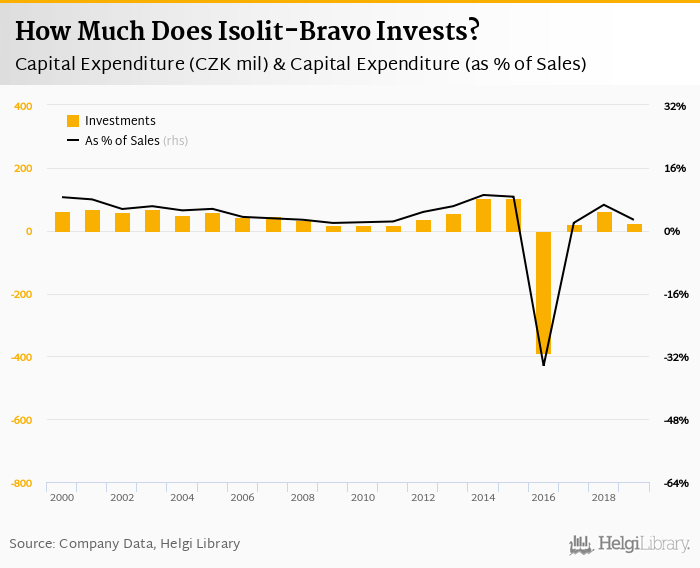Click the 32% right axis label

tap(674, 106)
